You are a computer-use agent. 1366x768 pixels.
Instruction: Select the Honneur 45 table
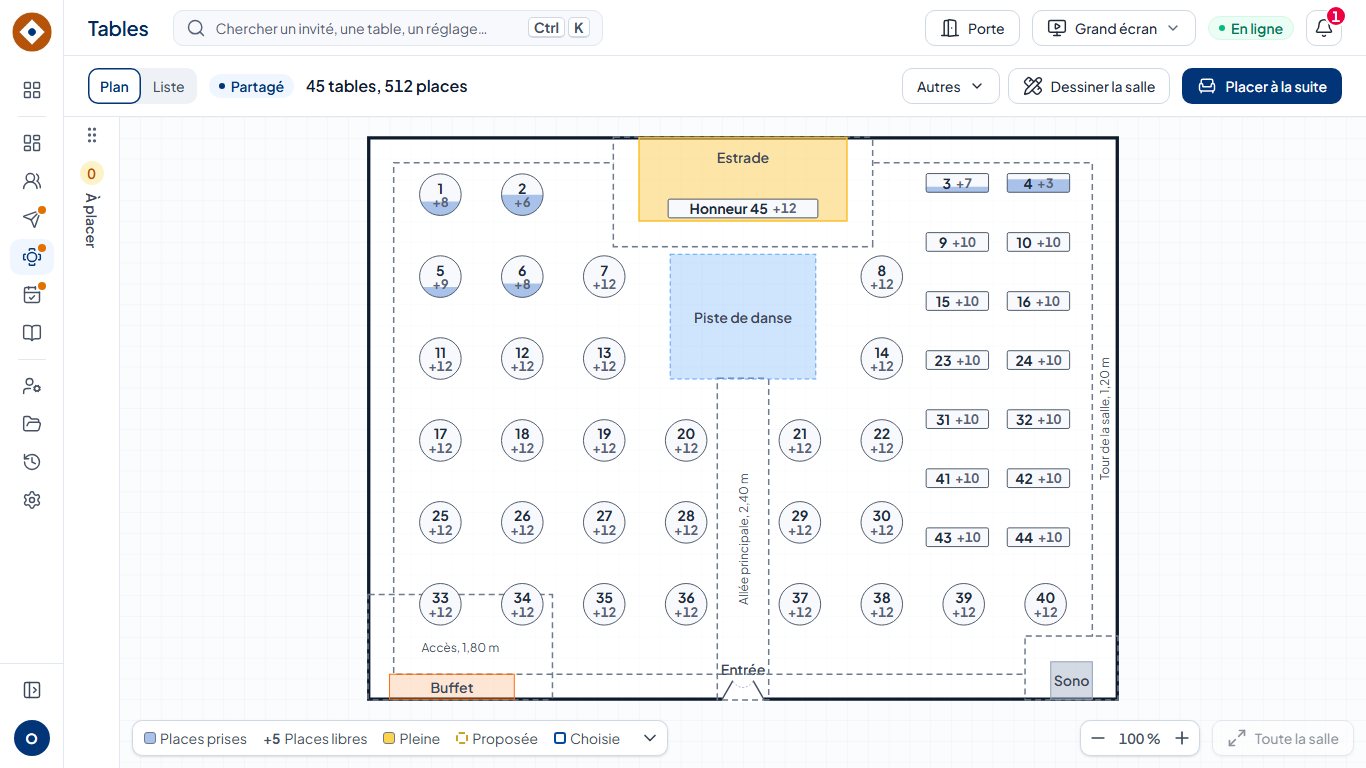[743, 209]
